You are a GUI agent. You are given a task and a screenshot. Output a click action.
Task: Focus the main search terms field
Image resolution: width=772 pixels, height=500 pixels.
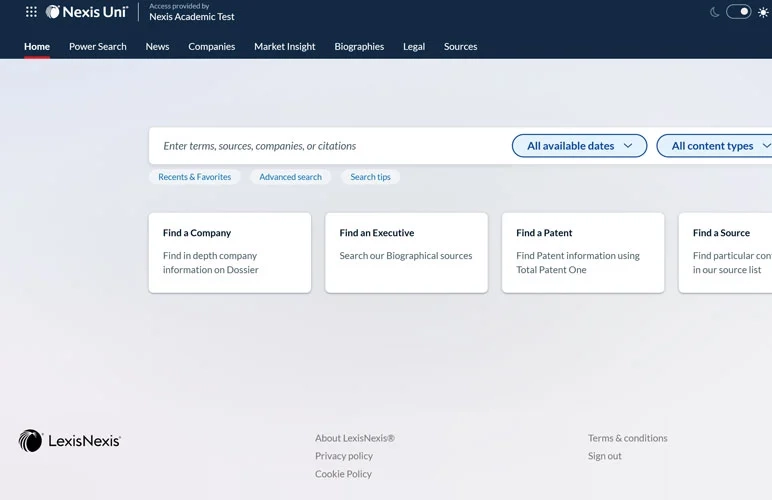(330, 146)
